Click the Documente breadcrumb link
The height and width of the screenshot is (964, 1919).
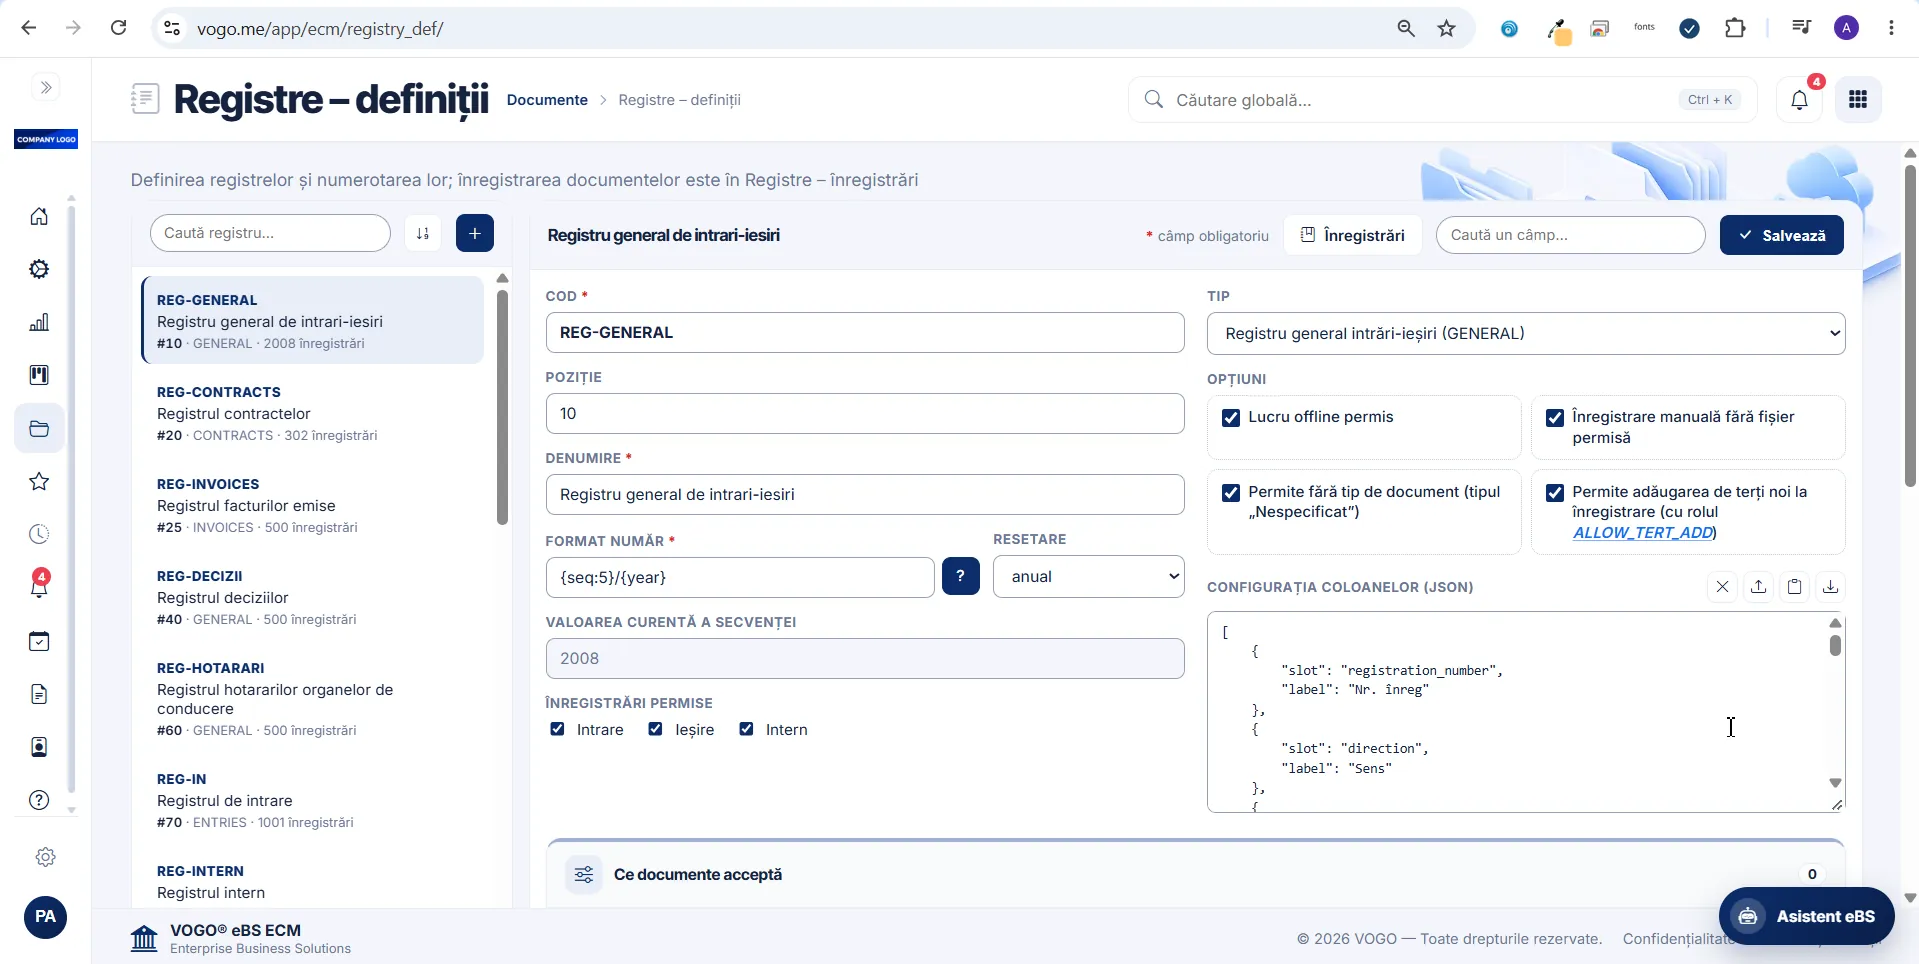coord(547,100)
